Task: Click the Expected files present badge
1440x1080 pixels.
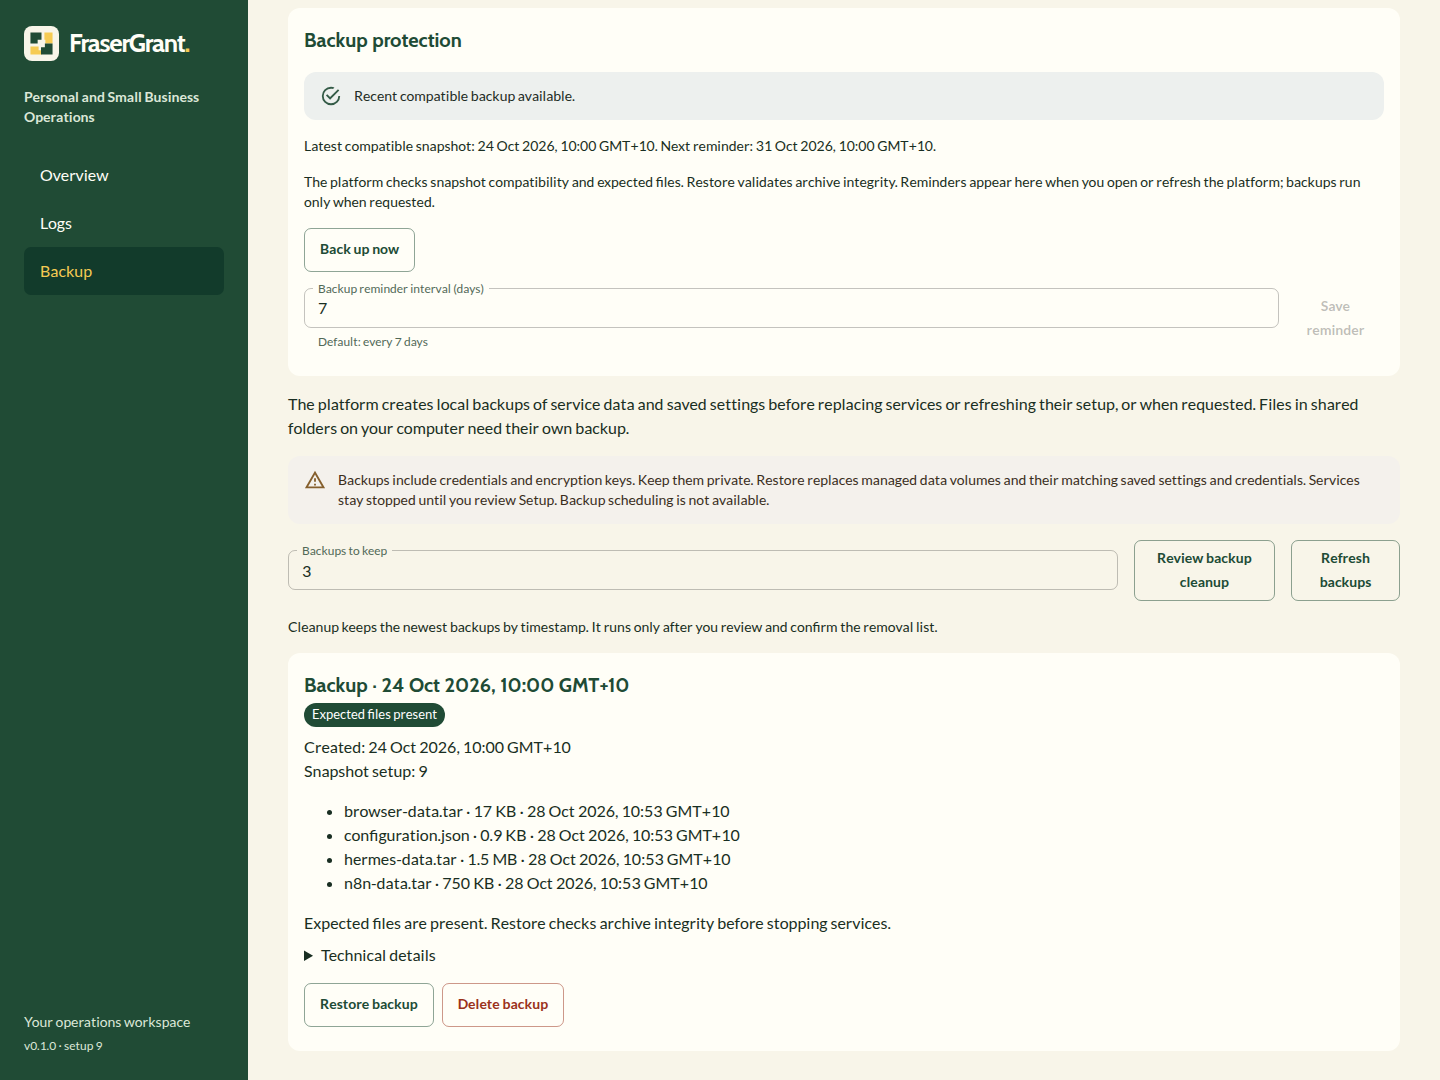Action: pos(374,715)
